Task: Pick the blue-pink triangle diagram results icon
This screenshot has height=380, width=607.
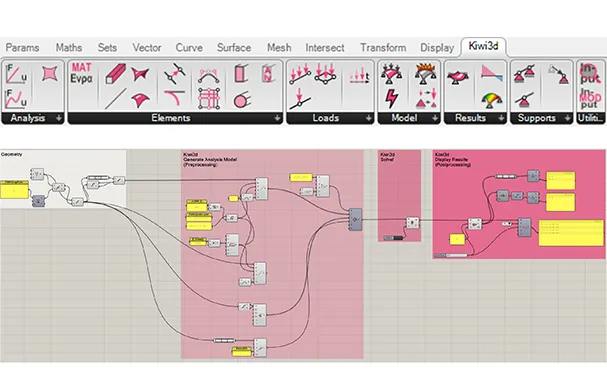Action: (x=492, y=73)
